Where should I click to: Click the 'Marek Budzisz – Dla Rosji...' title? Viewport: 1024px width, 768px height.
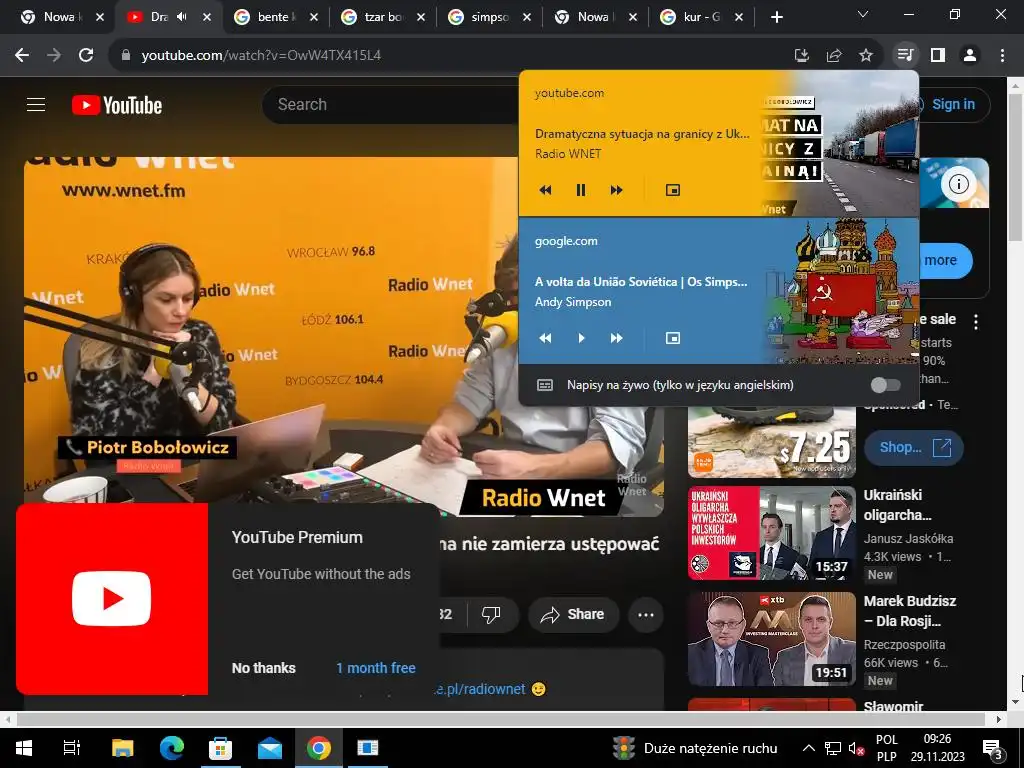tap(910, 611)
